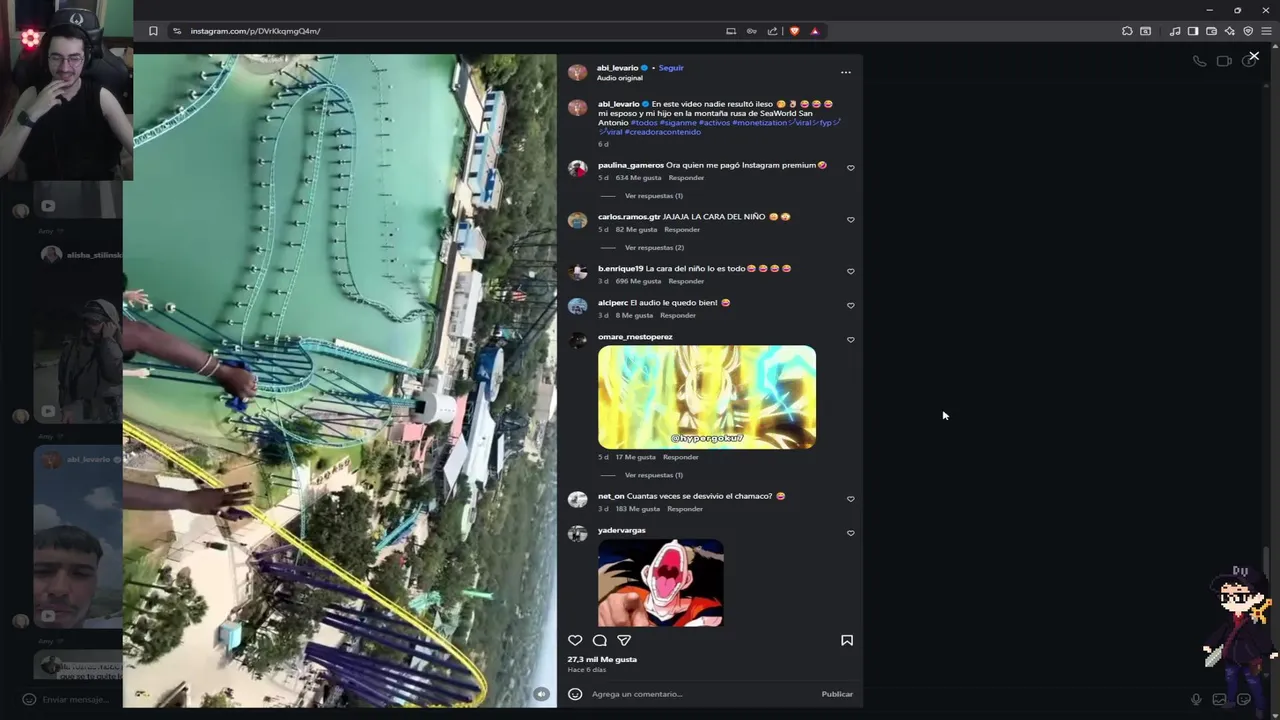Image resolution: width=1280 pixels, height=720 pixels.
Task: Open the search tabs icon in the toolbar
Action: click(1145, 31)
